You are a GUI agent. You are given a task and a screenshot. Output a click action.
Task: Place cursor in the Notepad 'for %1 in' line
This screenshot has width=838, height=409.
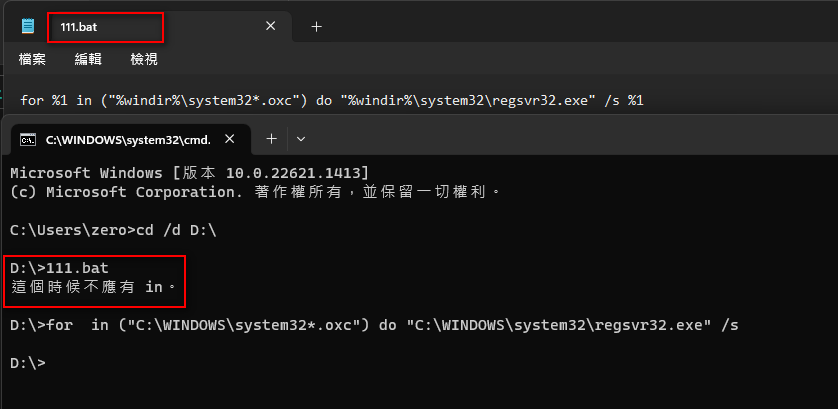tap(331, 100)
